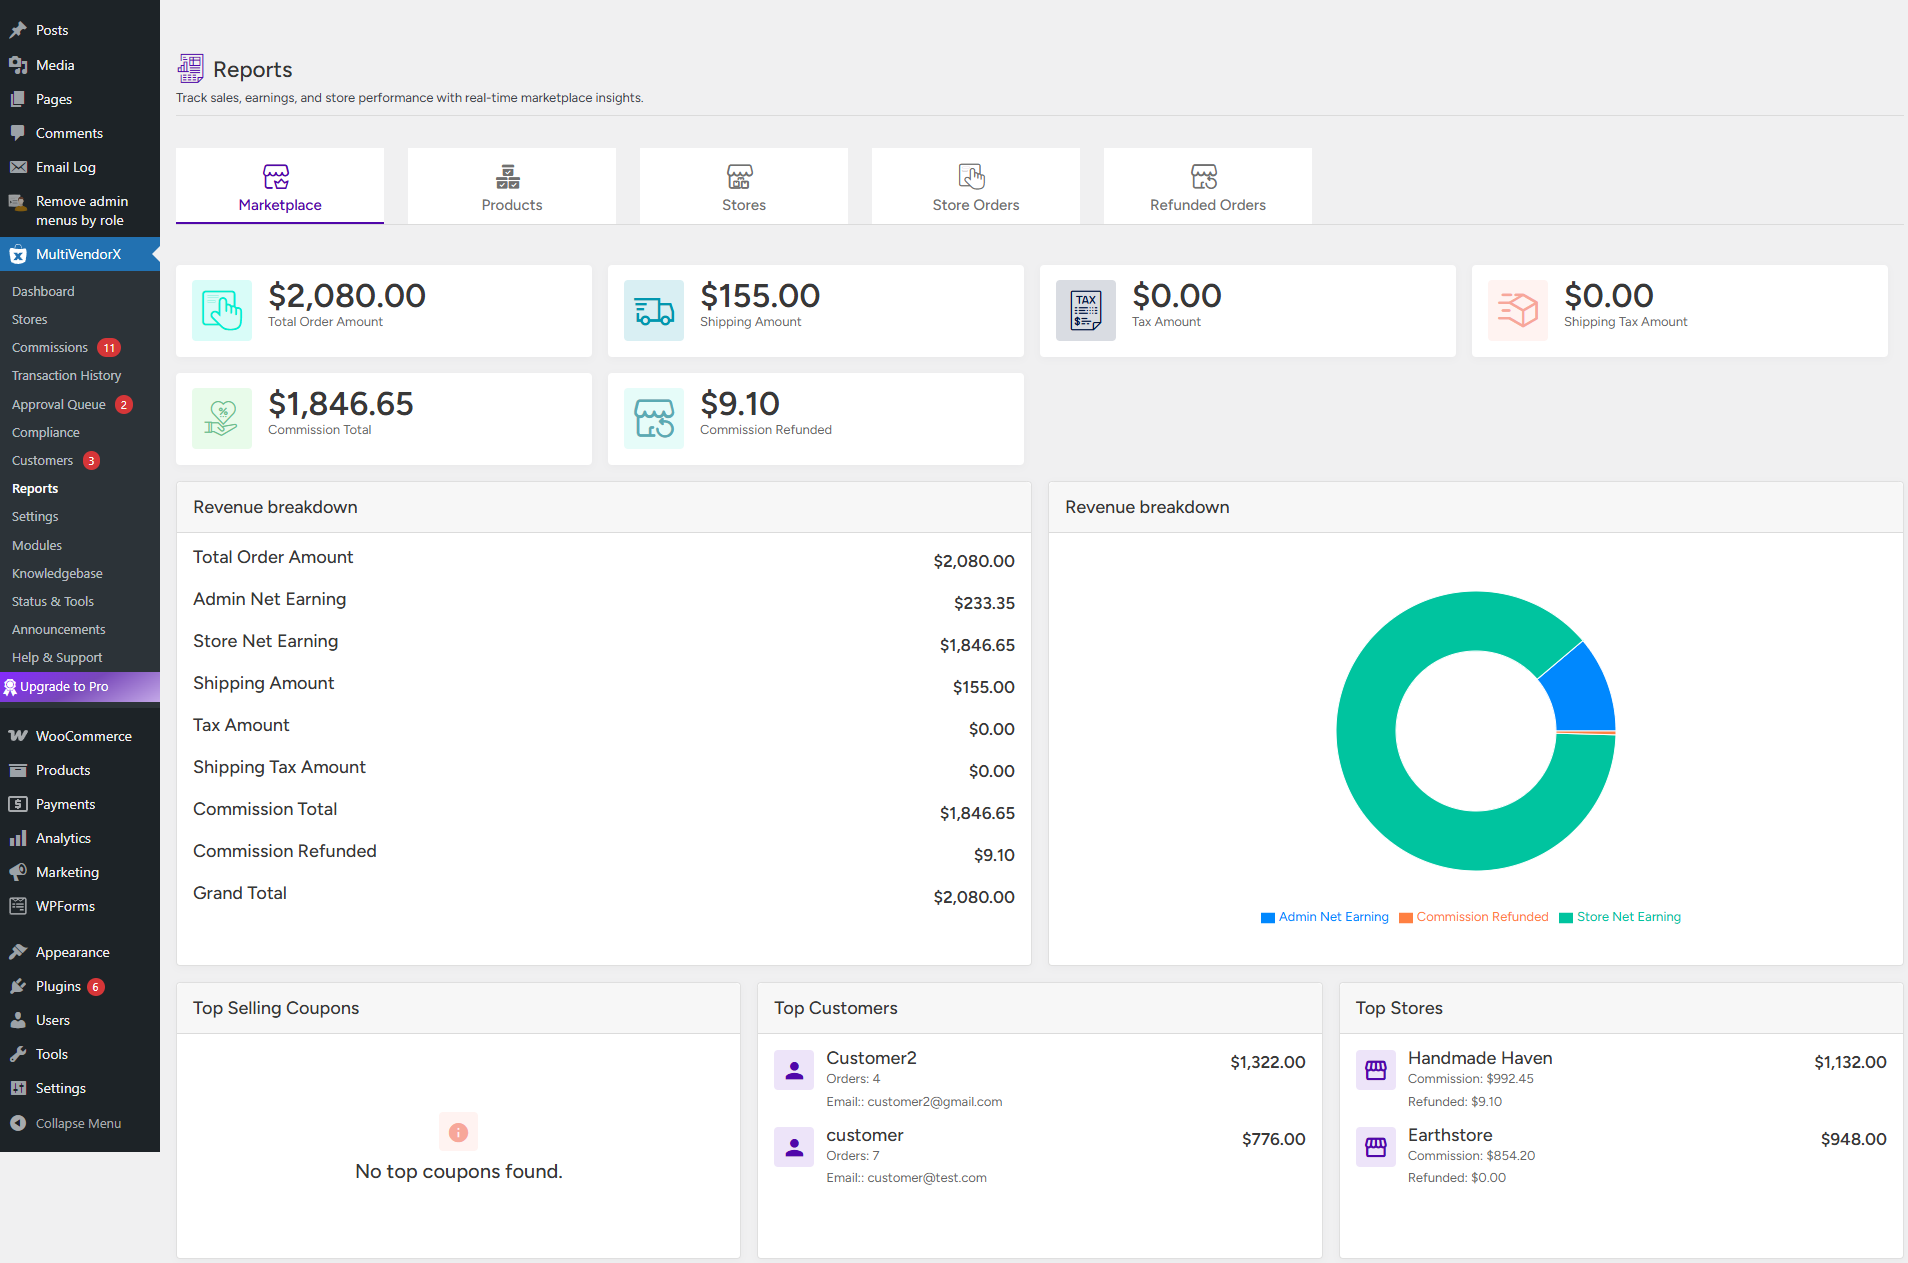Click the Stores tab storefront icon
The width and height of the screenshot is (1908, 1263).
click(739, 177)
